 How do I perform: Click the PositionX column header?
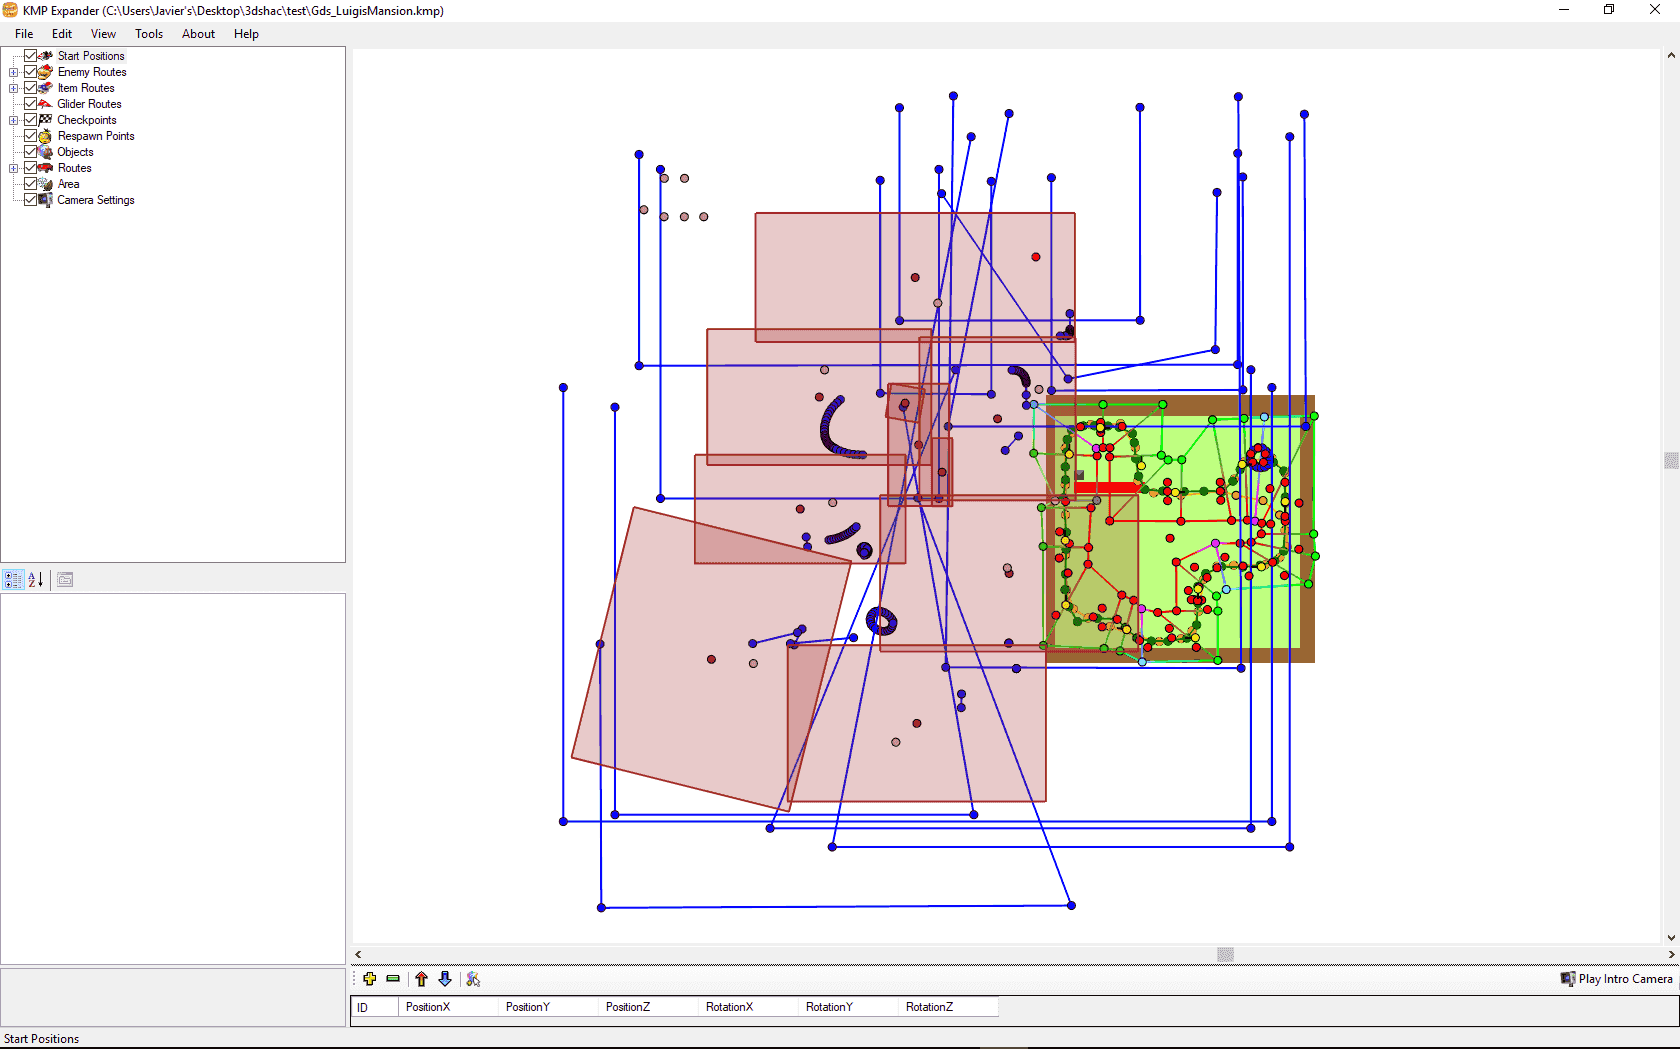[448, 1007]
